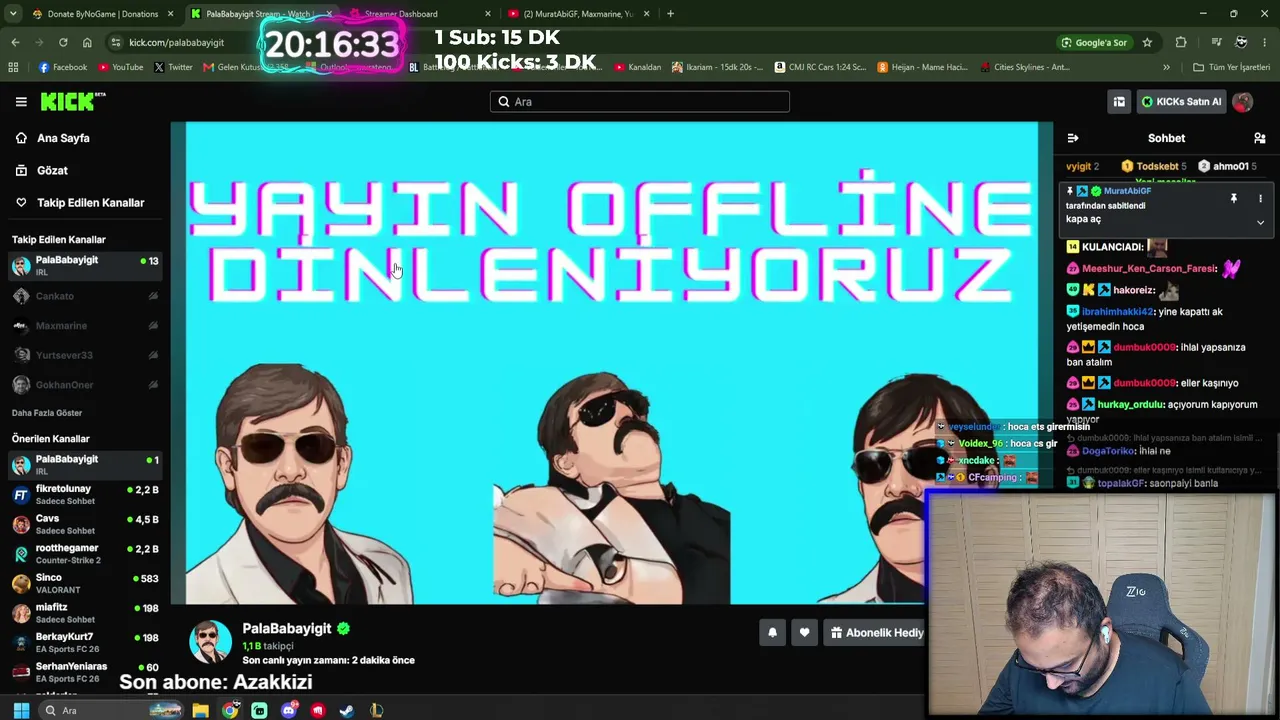Bookmark this page with the star icon
This screenshot has height=720, width=1280.
point(1147,42)
